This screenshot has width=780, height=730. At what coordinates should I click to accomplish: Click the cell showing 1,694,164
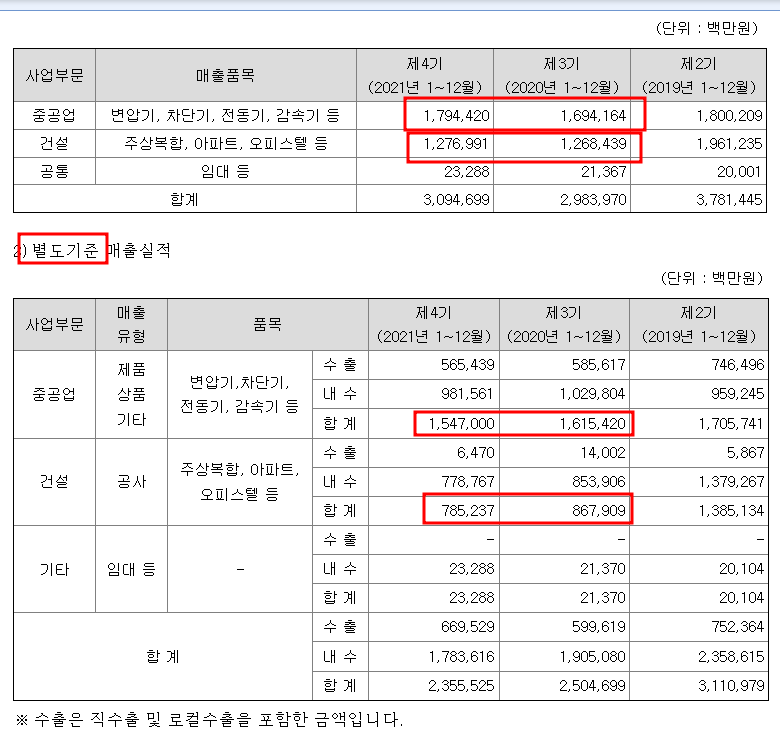pyautogui.click(x=593, y=116)
